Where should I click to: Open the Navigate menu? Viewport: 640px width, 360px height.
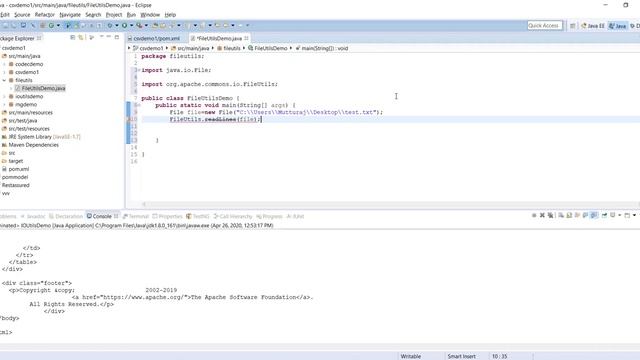pyautogui.click(x=70, y=15)
